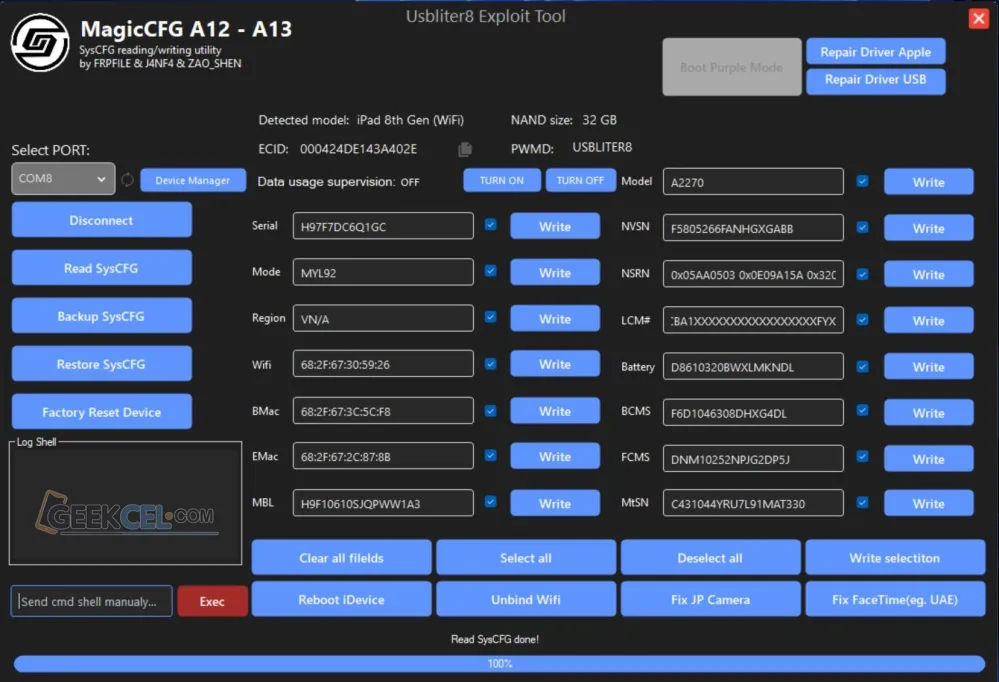
Task: Click the refresh port icon
Action: click(x=127, y=180)
